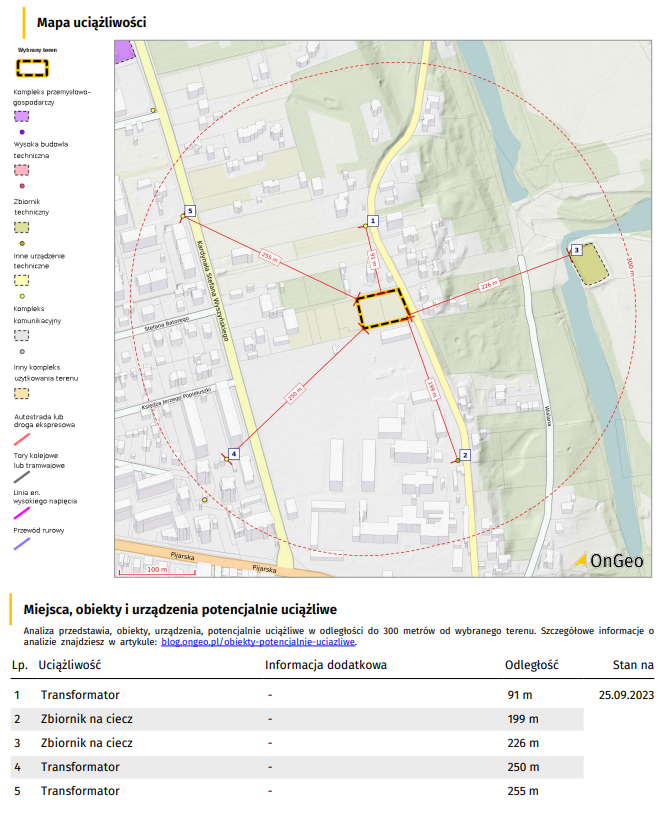Click the pink 'Wysoka budowla techniczna' swatch
The image size is (669, 819).
point(21,170)
